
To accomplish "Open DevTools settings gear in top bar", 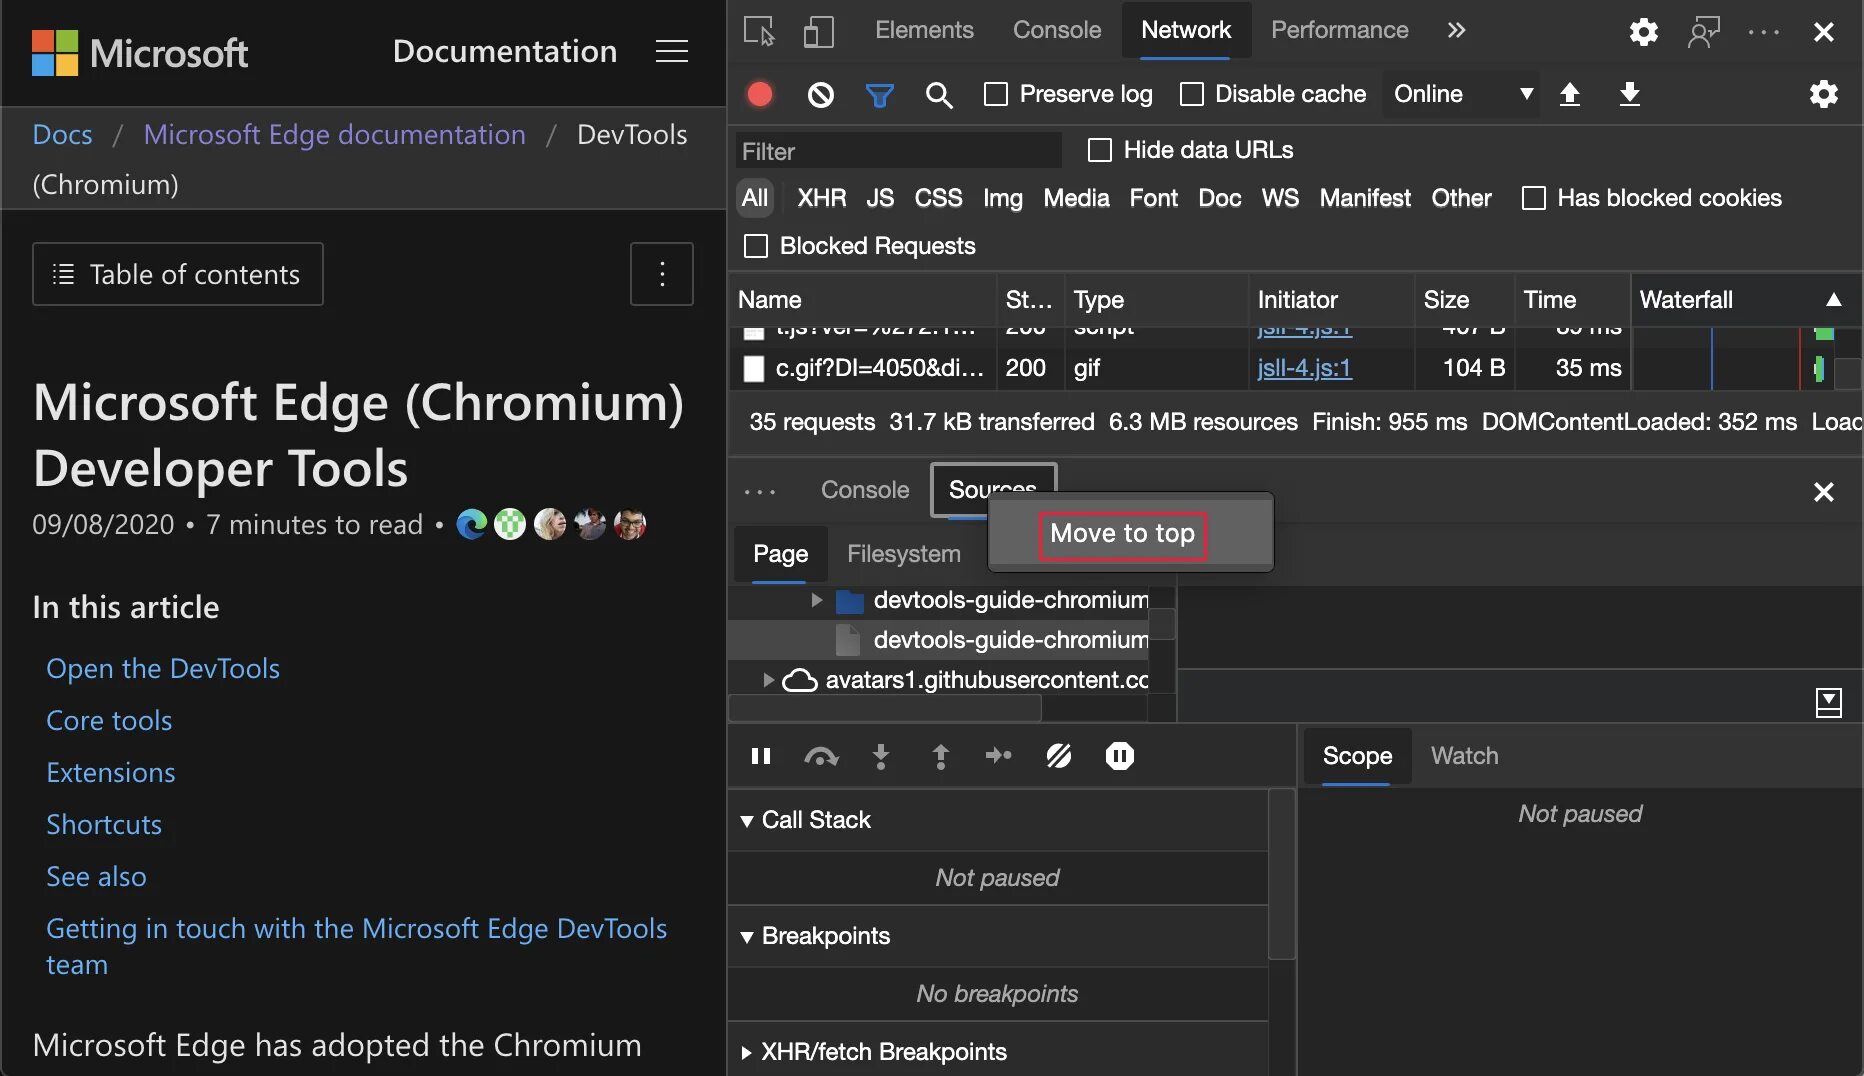I will pyautogui.click(x=1643, y=32).
